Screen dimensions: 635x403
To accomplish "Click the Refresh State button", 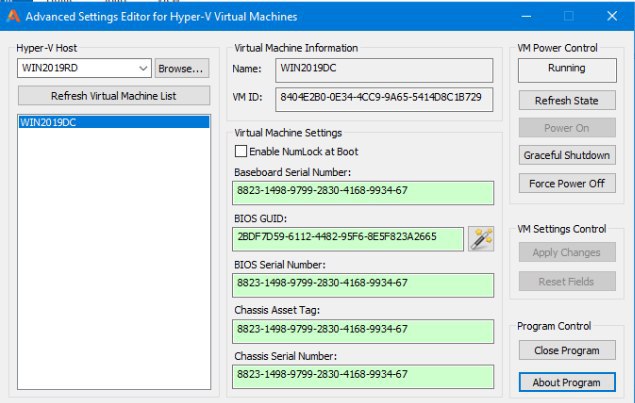I will [567, 100].
